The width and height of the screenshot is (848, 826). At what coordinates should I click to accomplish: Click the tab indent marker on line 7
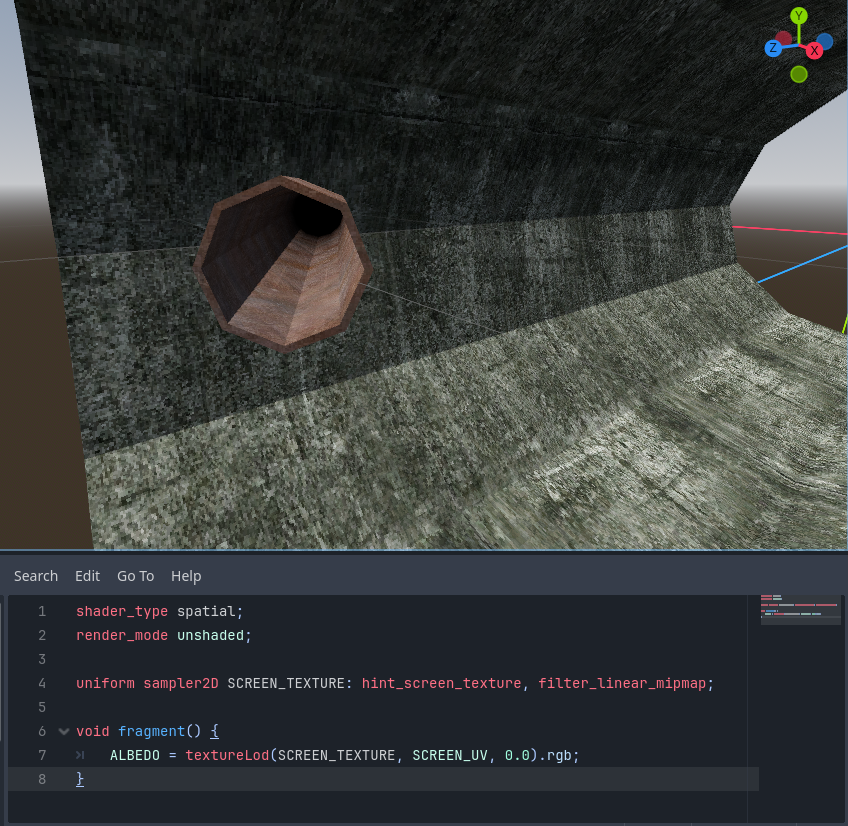pos(81,756)
